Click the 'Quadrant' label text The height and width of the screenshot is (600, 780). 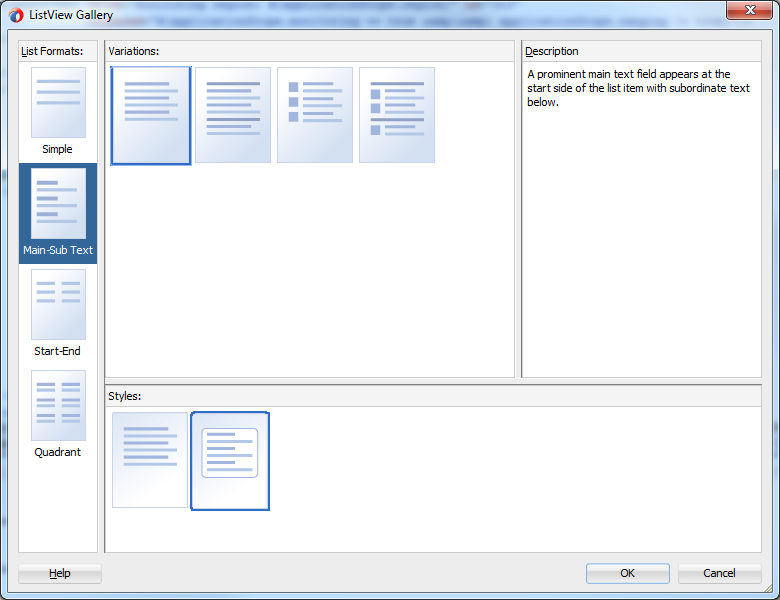[x=57, y=452]
